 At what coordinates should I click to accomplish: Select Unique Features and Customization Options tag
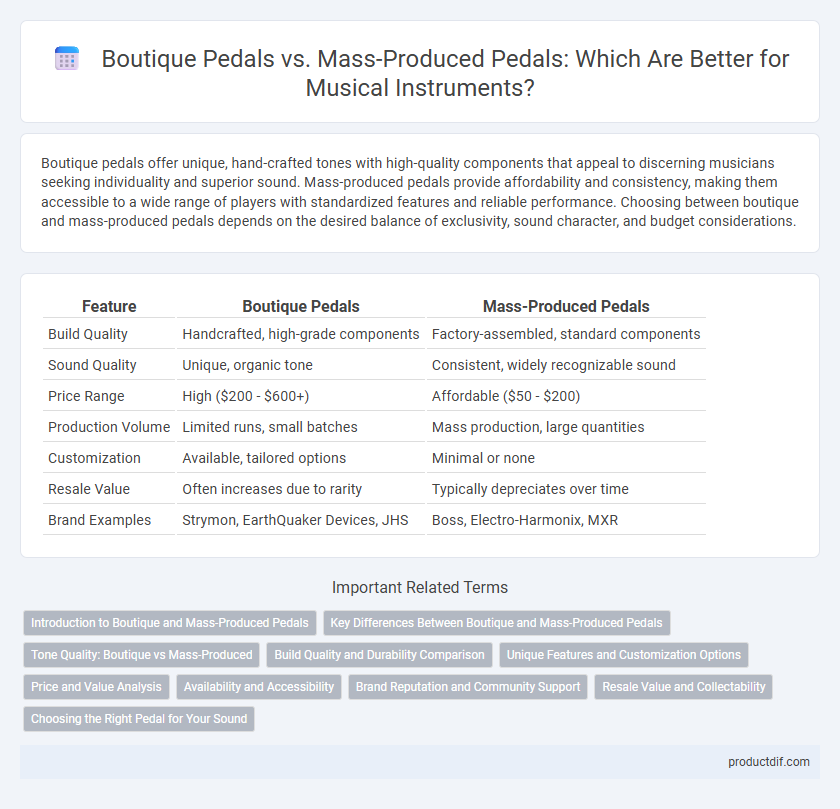[624, 655]
